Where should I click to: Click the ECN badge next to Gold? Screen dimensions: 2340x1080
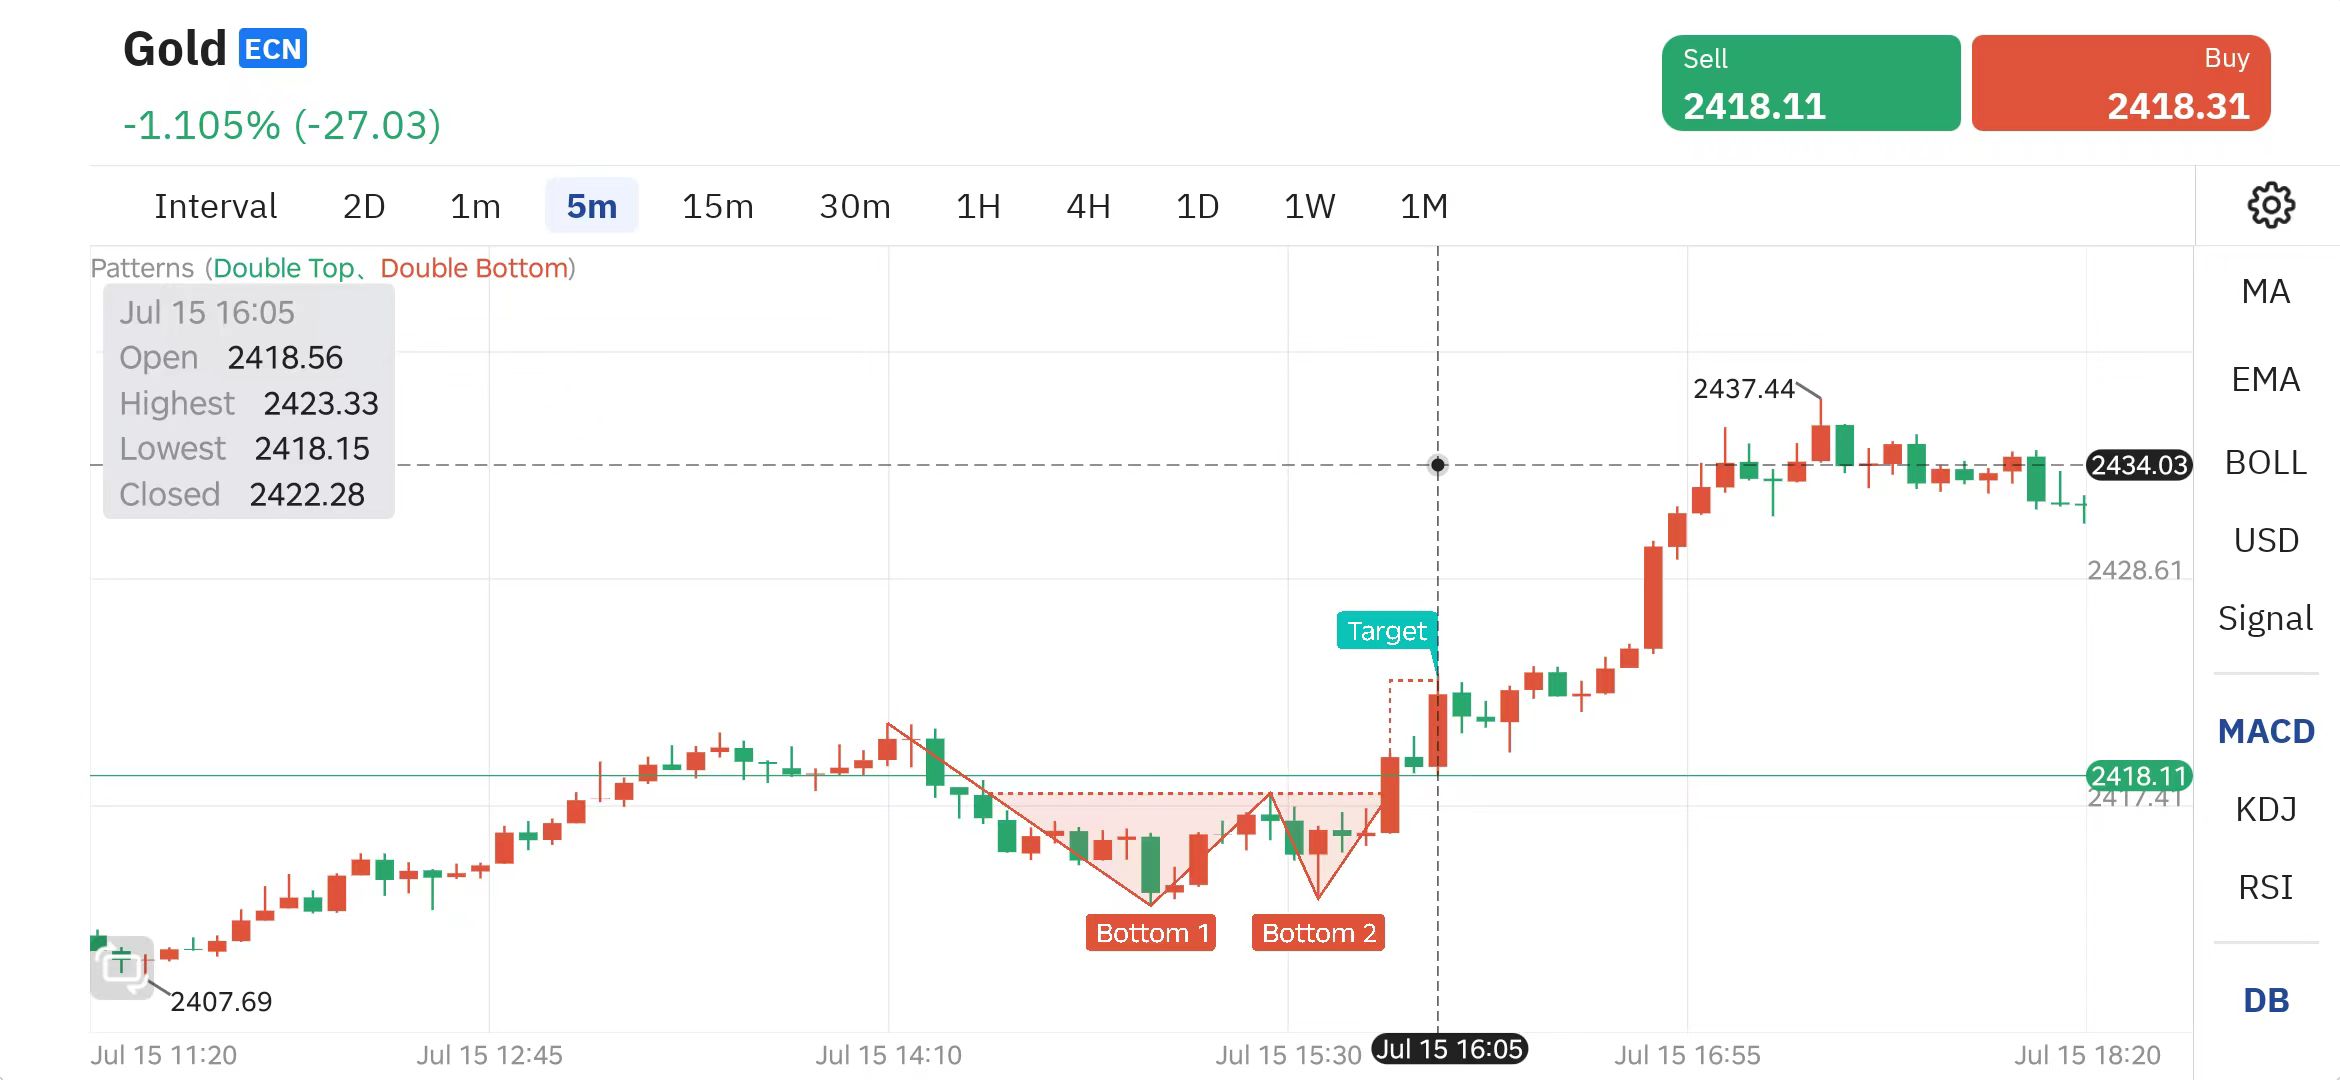click(273, 49)
